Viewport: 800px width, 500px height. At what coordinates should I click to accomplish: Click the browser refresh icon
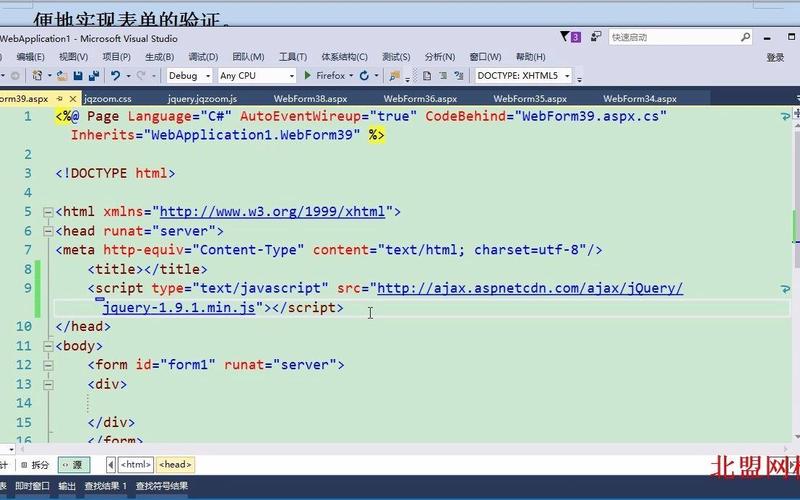[x=364, y=76]
